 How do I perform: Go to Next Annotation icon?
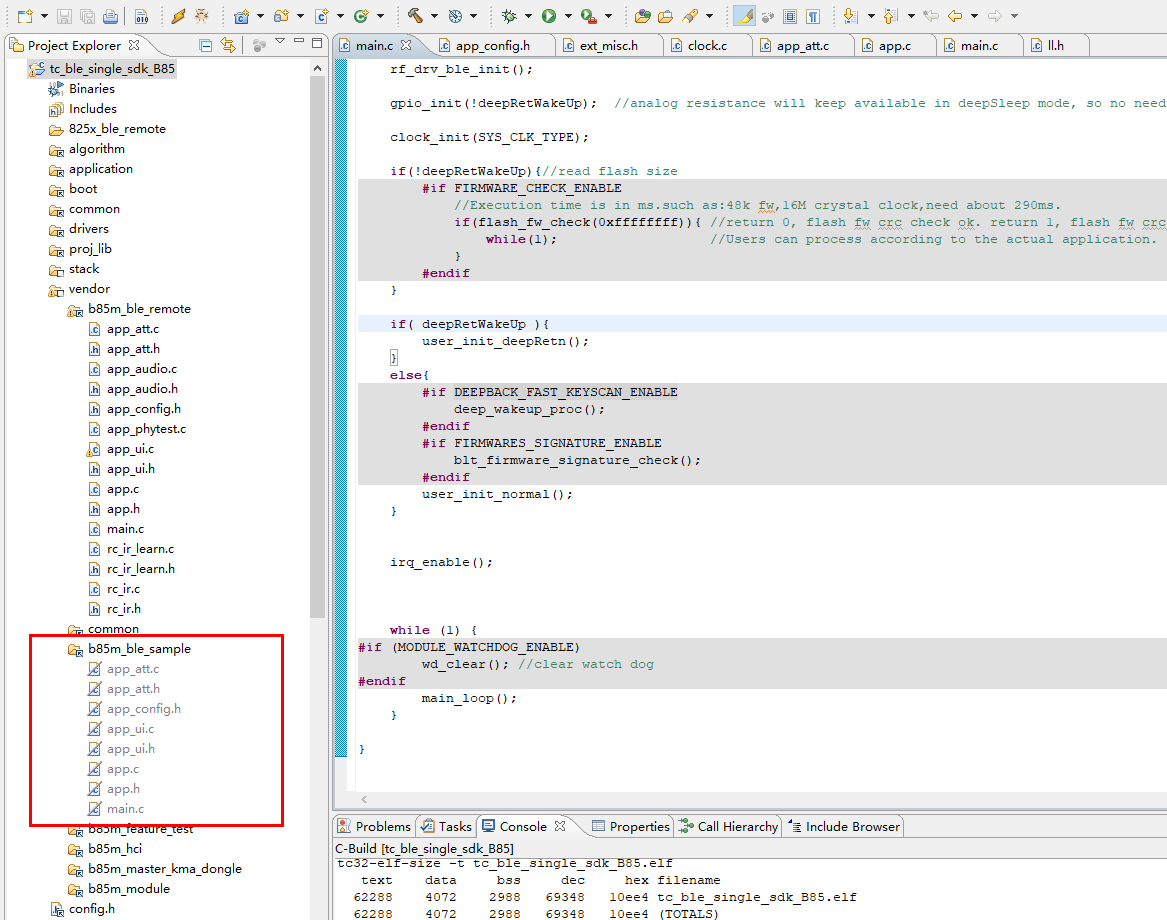point(851,16)
